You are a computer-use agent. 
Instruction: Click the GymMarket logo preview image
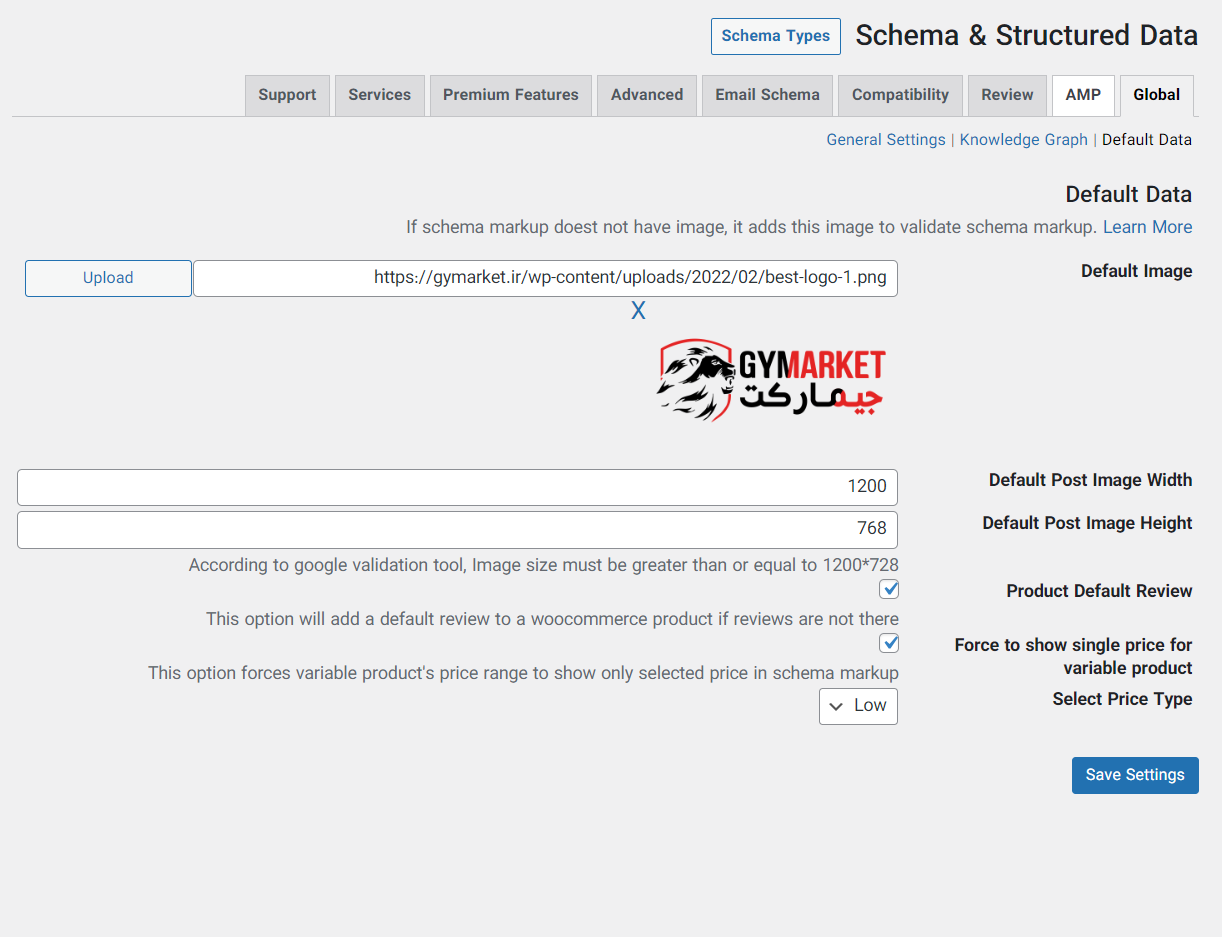[771, 379]
